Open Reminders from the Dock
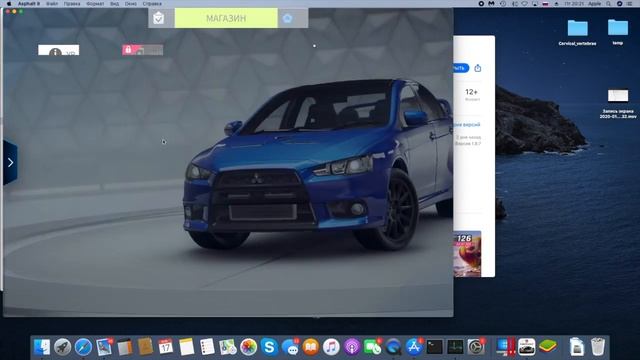640x360 pixels. coord(207,347)
